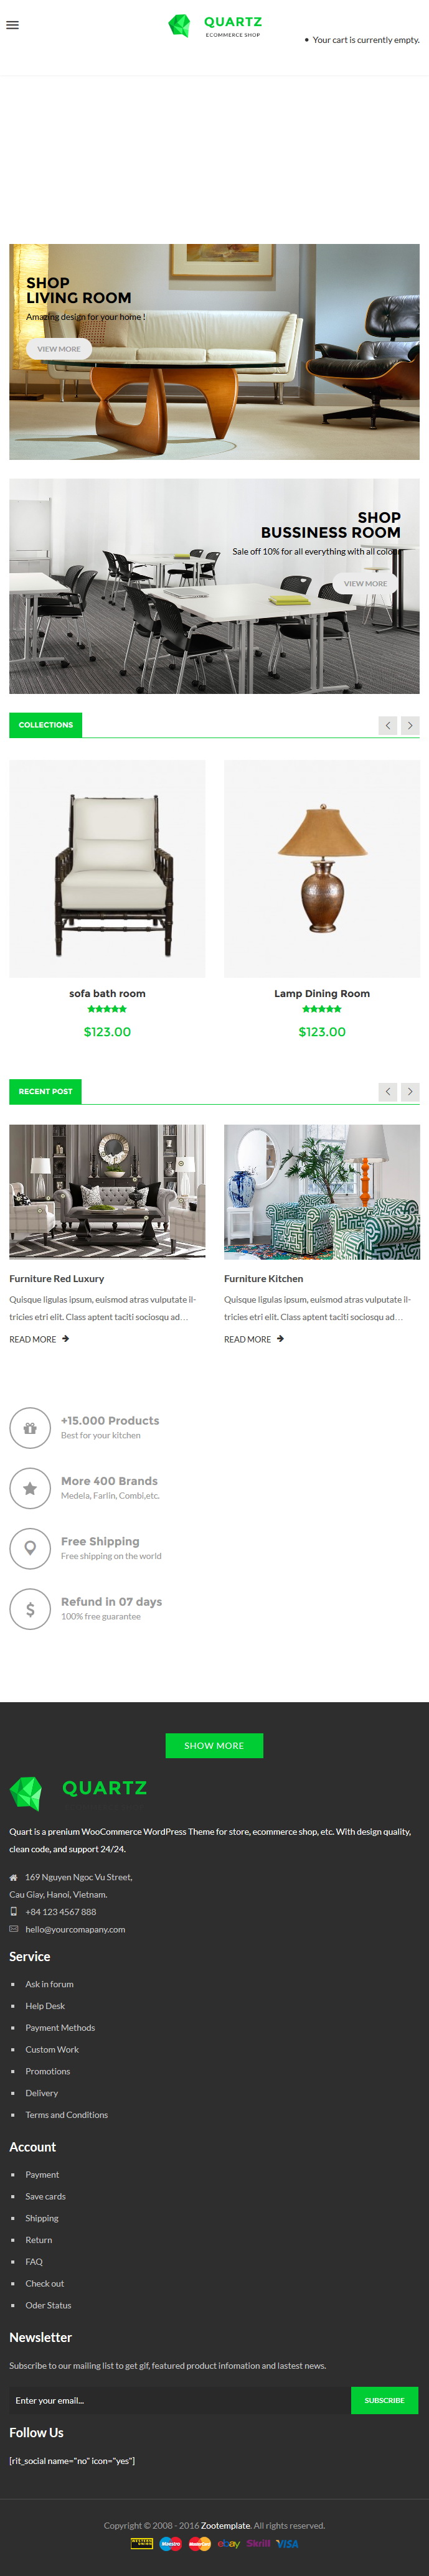429x2576 pixels.
Task: Click the green Show More button
Action: pos(214,1745)
